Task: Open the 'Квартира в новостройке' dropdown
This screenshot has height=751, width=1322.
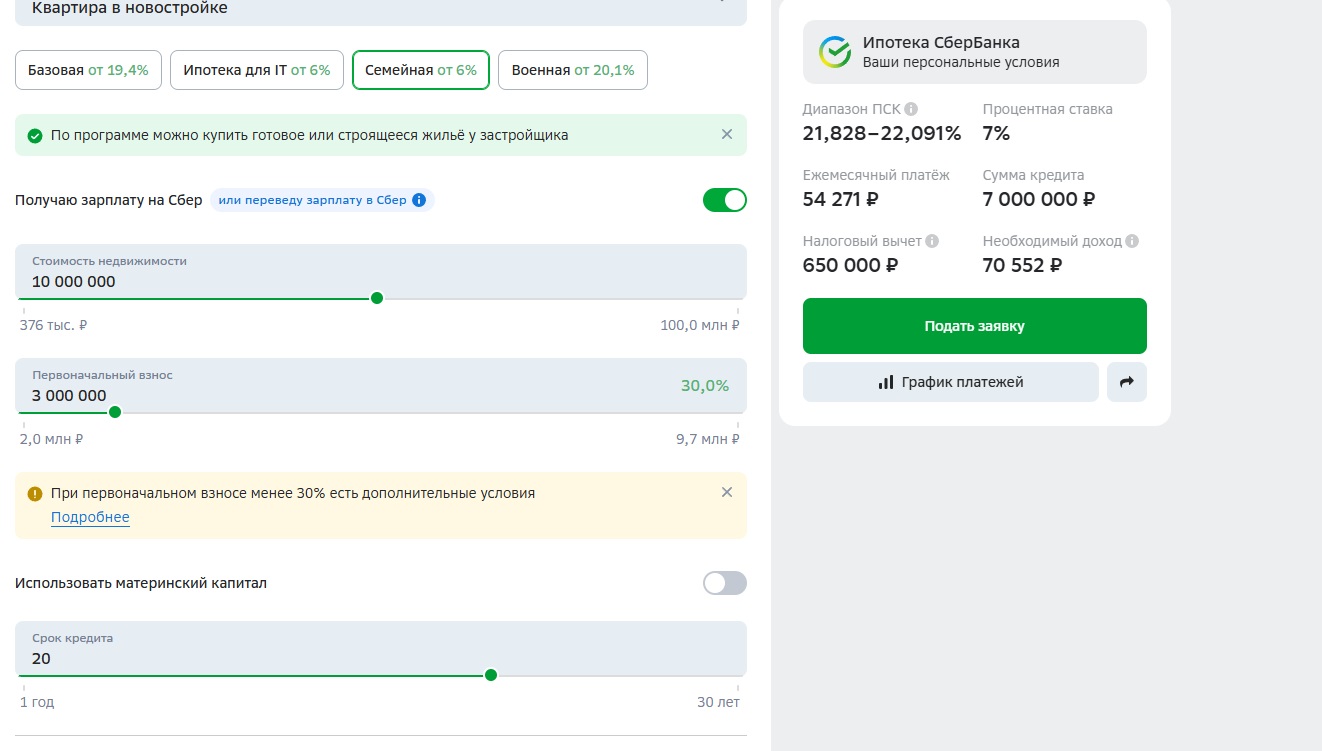Action: (381, 10)
